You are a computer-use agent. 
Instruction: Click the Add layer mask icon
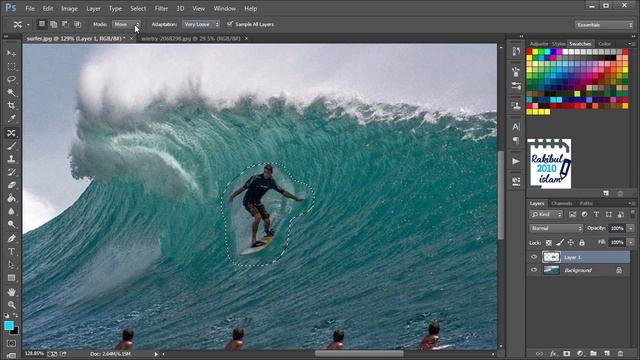tap(567, 353)
